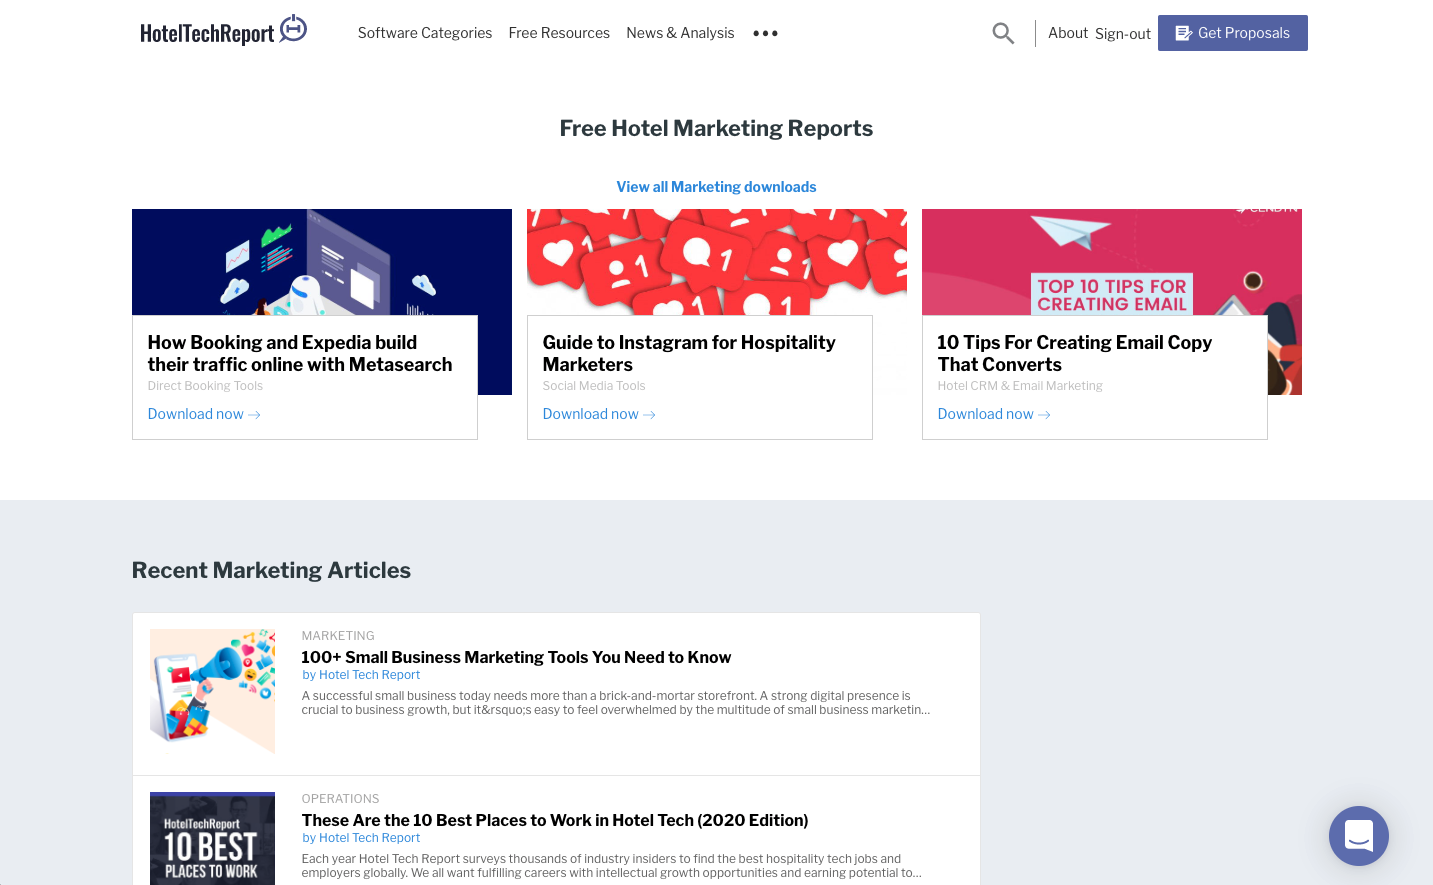Click the 'Free Hotel Marketing Reports' heading
The image size is (1433, 885).
pos(716,128)
